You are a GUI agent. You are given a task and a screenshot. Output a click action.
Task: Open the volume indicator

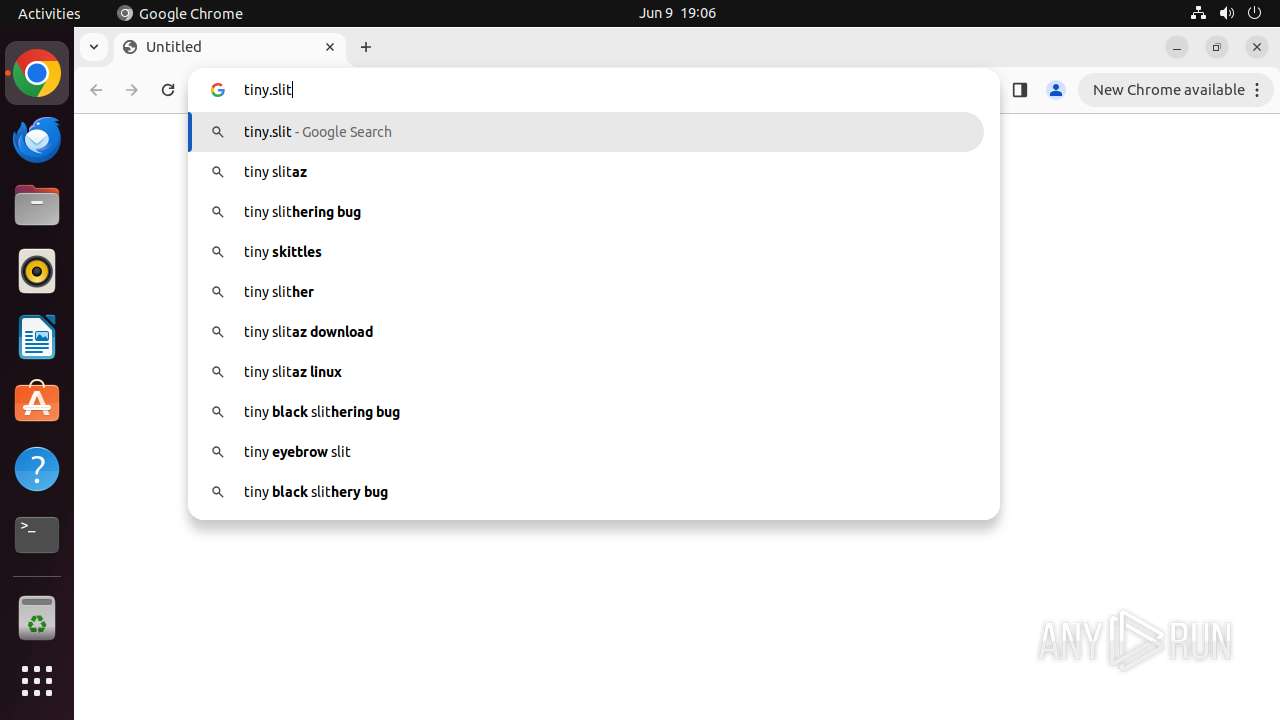pyautogui.click(x=1227, y=13)
